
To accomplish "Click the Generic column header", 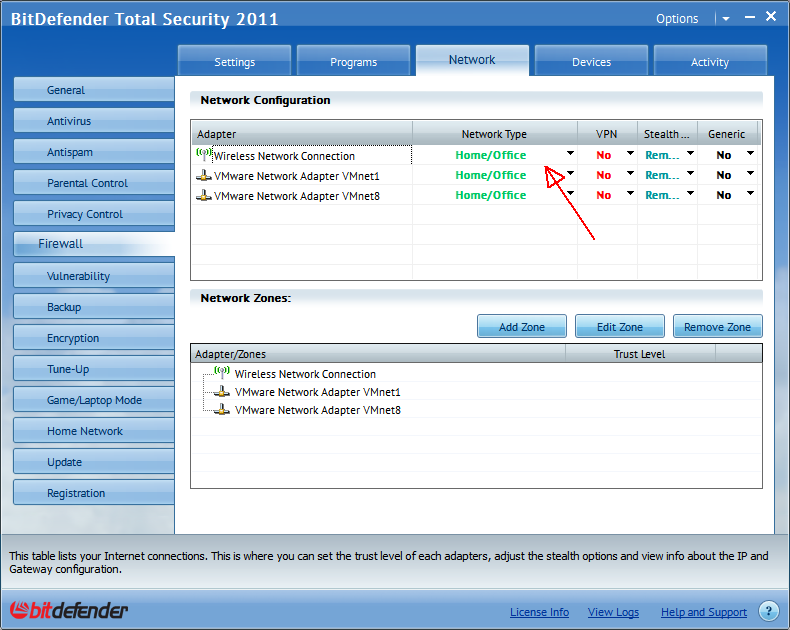I will click(x=727, y=134).
